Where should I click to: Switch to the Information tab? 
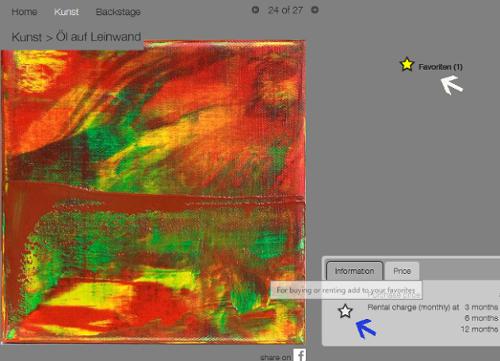pos(354,271)
